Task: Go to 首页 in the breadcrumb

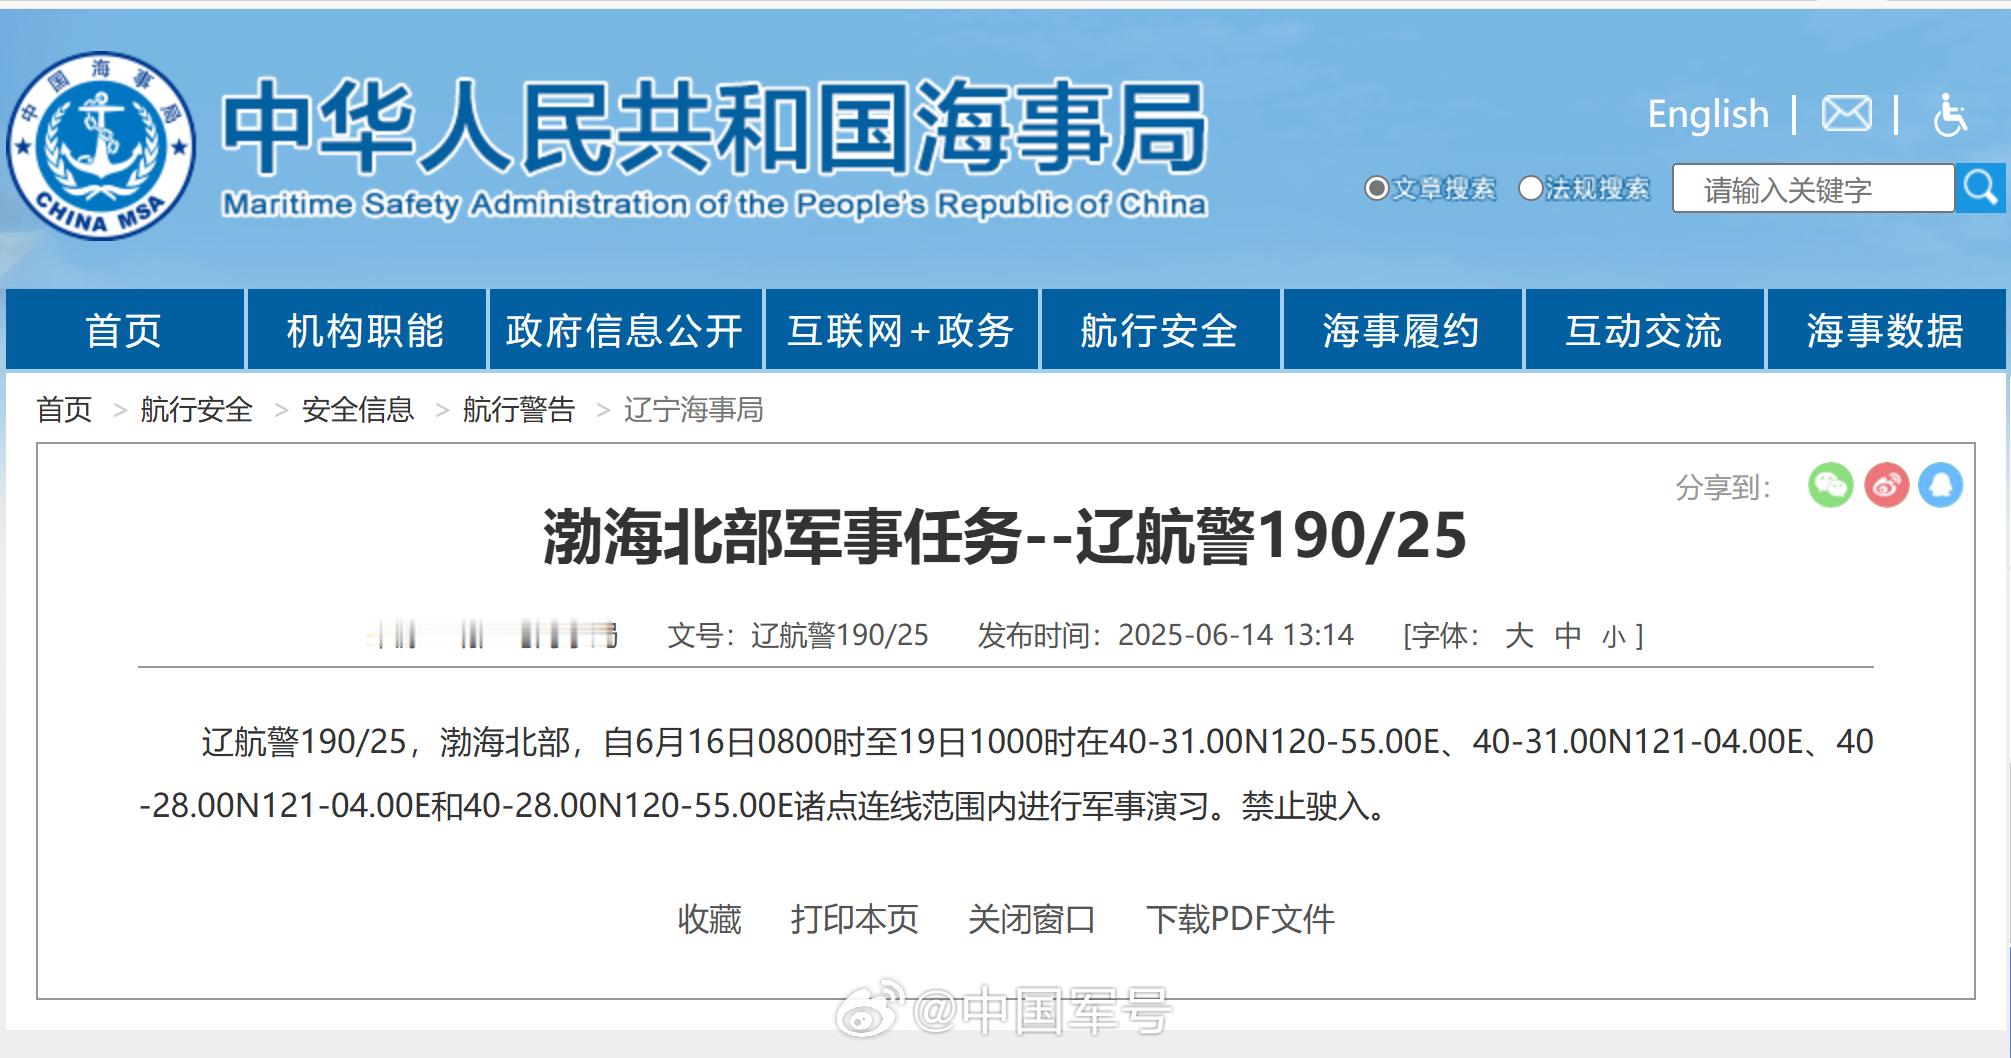Action: tap(64, 409)
